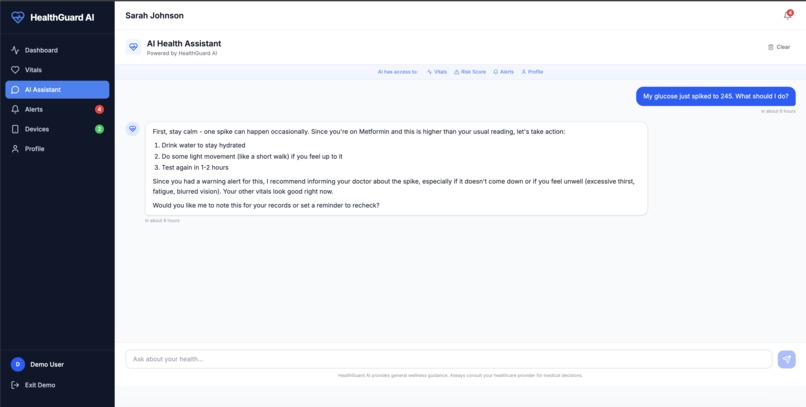Exit the demo session
Screen dimensions: 806x407
coord(33,385)
